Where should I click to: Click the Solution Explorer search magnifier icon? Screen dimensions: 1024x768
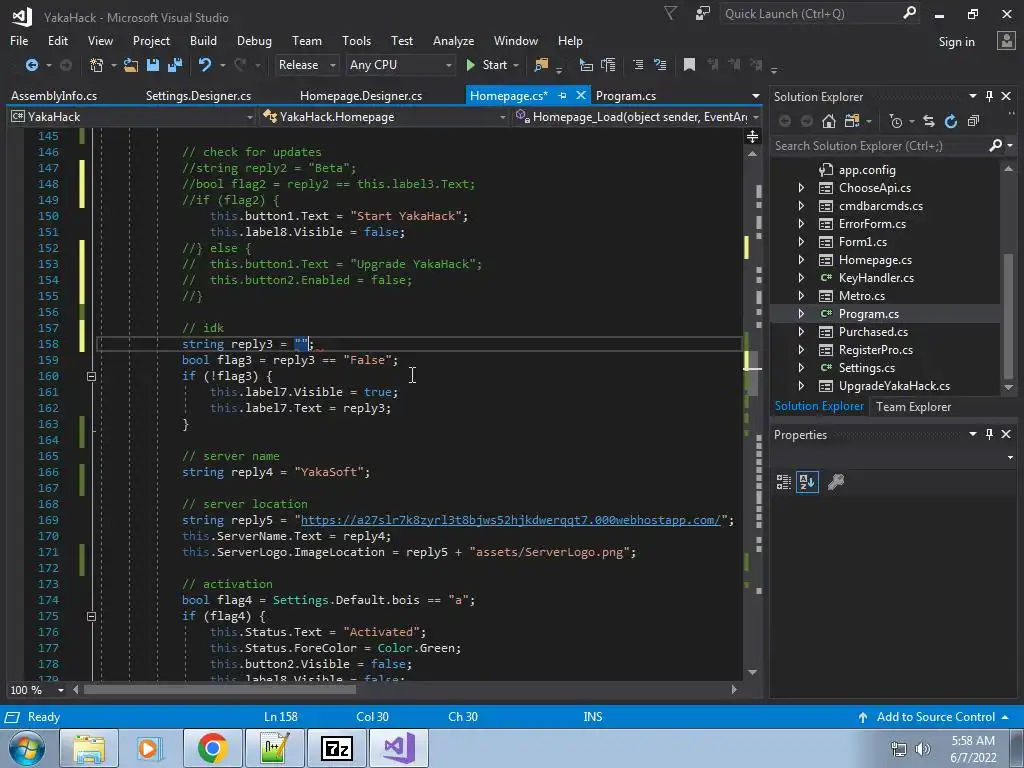[x=995, y=145]
